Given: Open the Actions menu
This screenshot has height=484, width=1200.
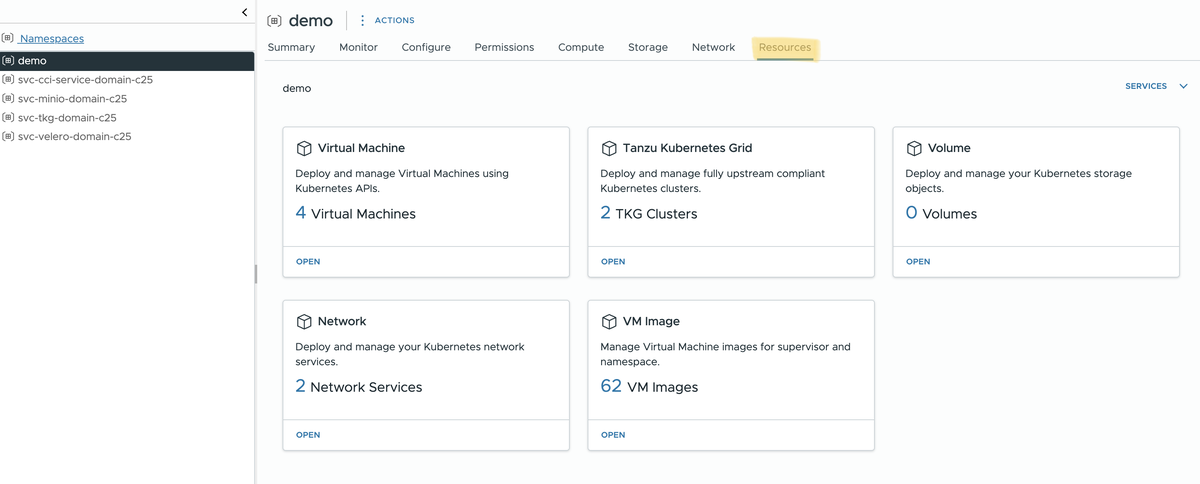Looking at the screenshot, I should pos(394,21).
